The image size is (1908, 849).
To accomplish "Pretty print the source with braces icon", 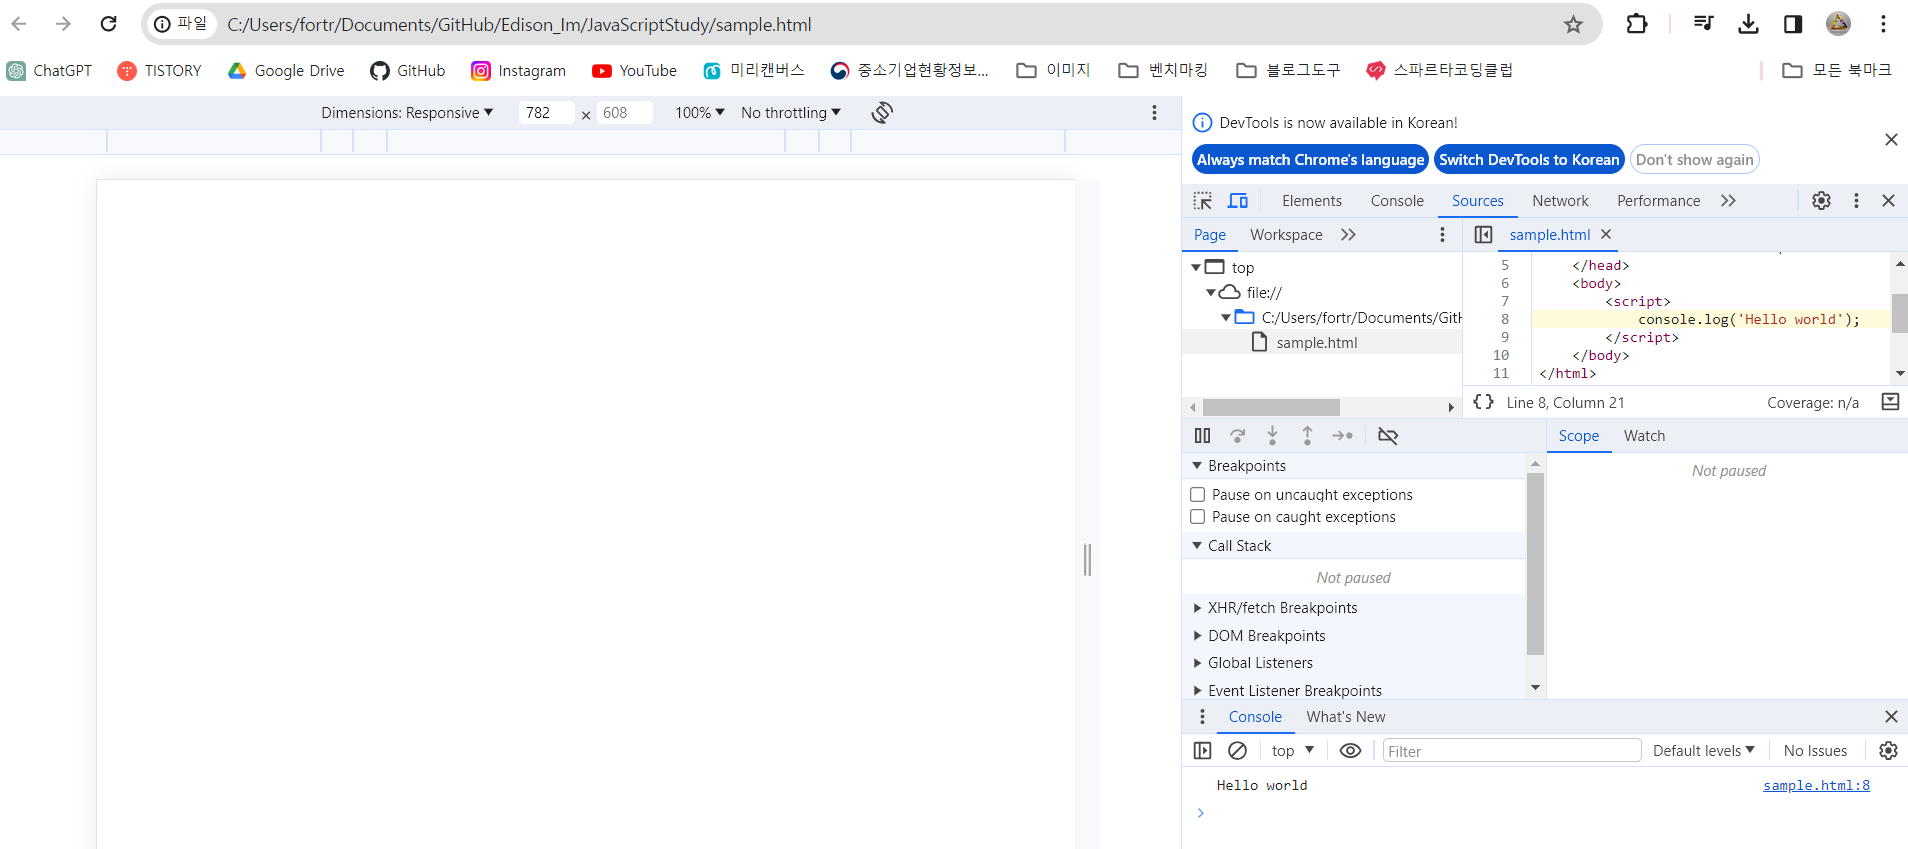I will coord(1484,402).
